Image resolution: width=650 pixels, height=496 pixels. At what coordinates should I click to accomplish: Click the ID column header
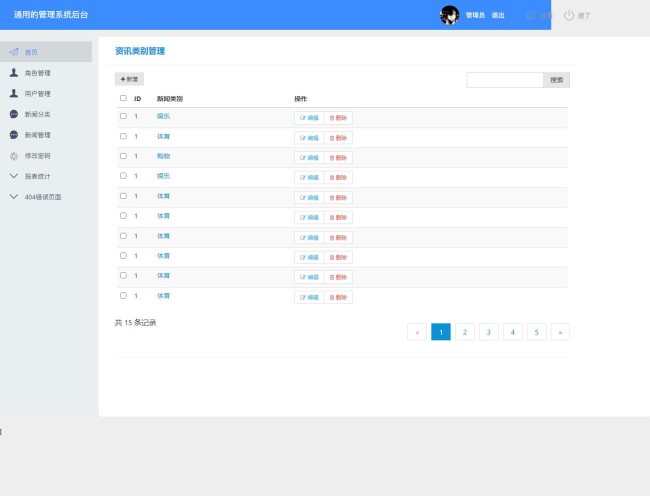point(138,99)
